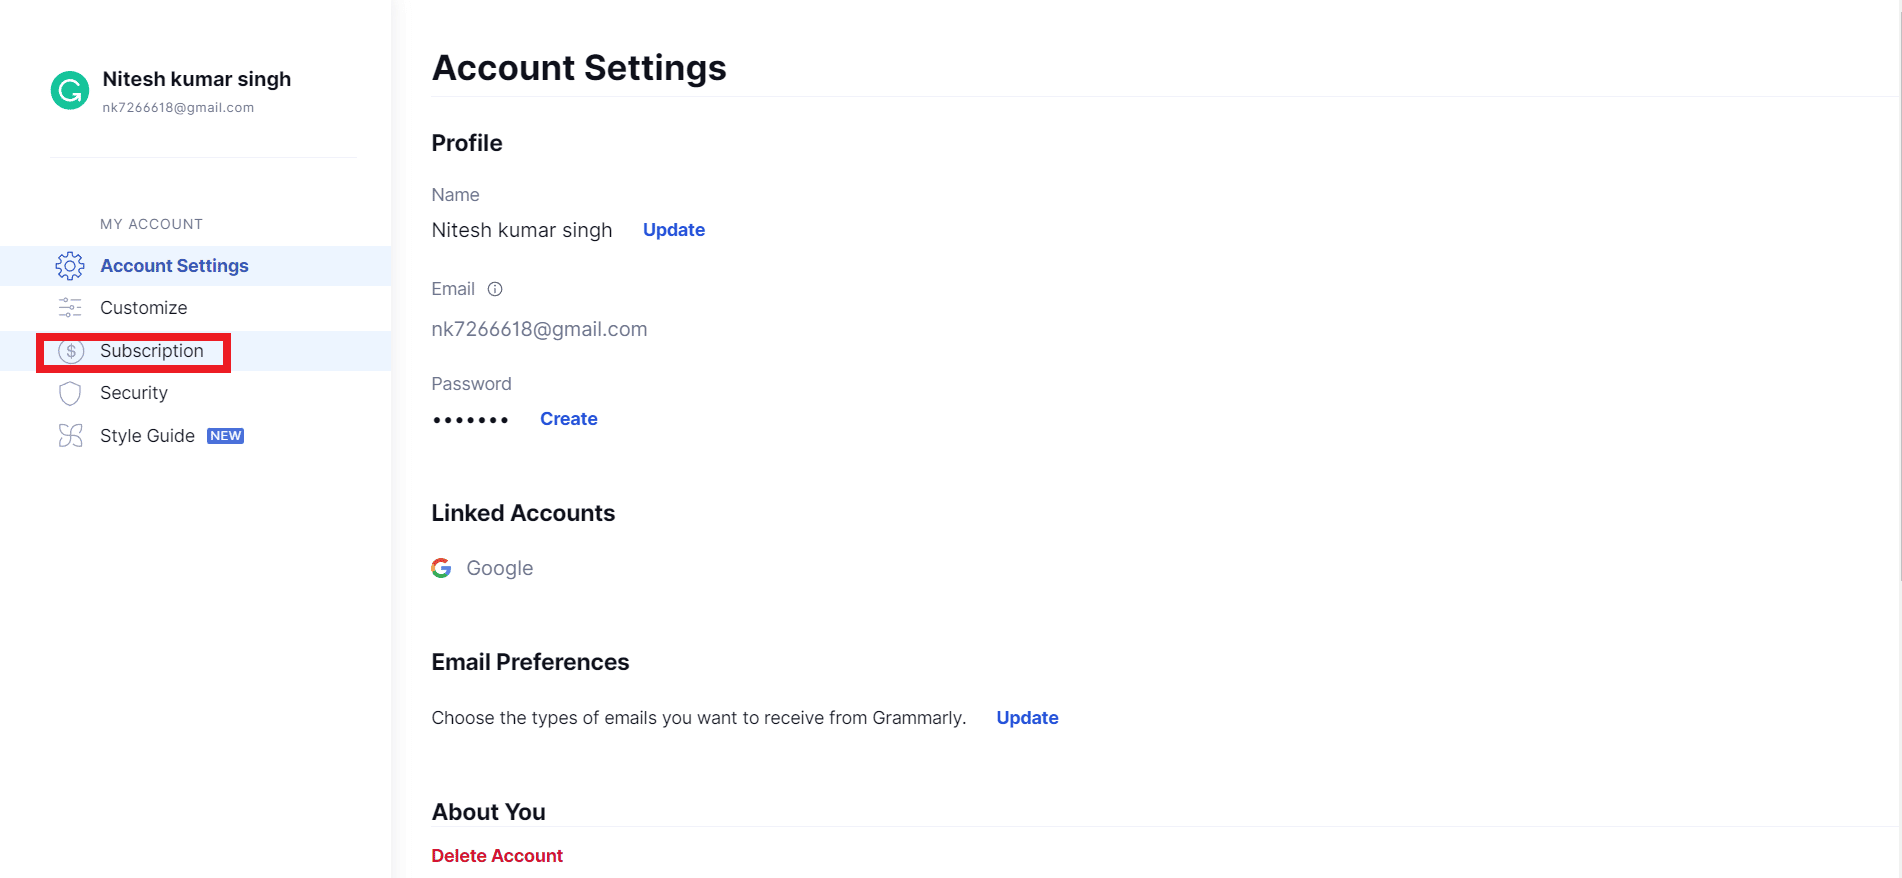
Task: Click the Delete Account link
Action: tap(497, 856)
